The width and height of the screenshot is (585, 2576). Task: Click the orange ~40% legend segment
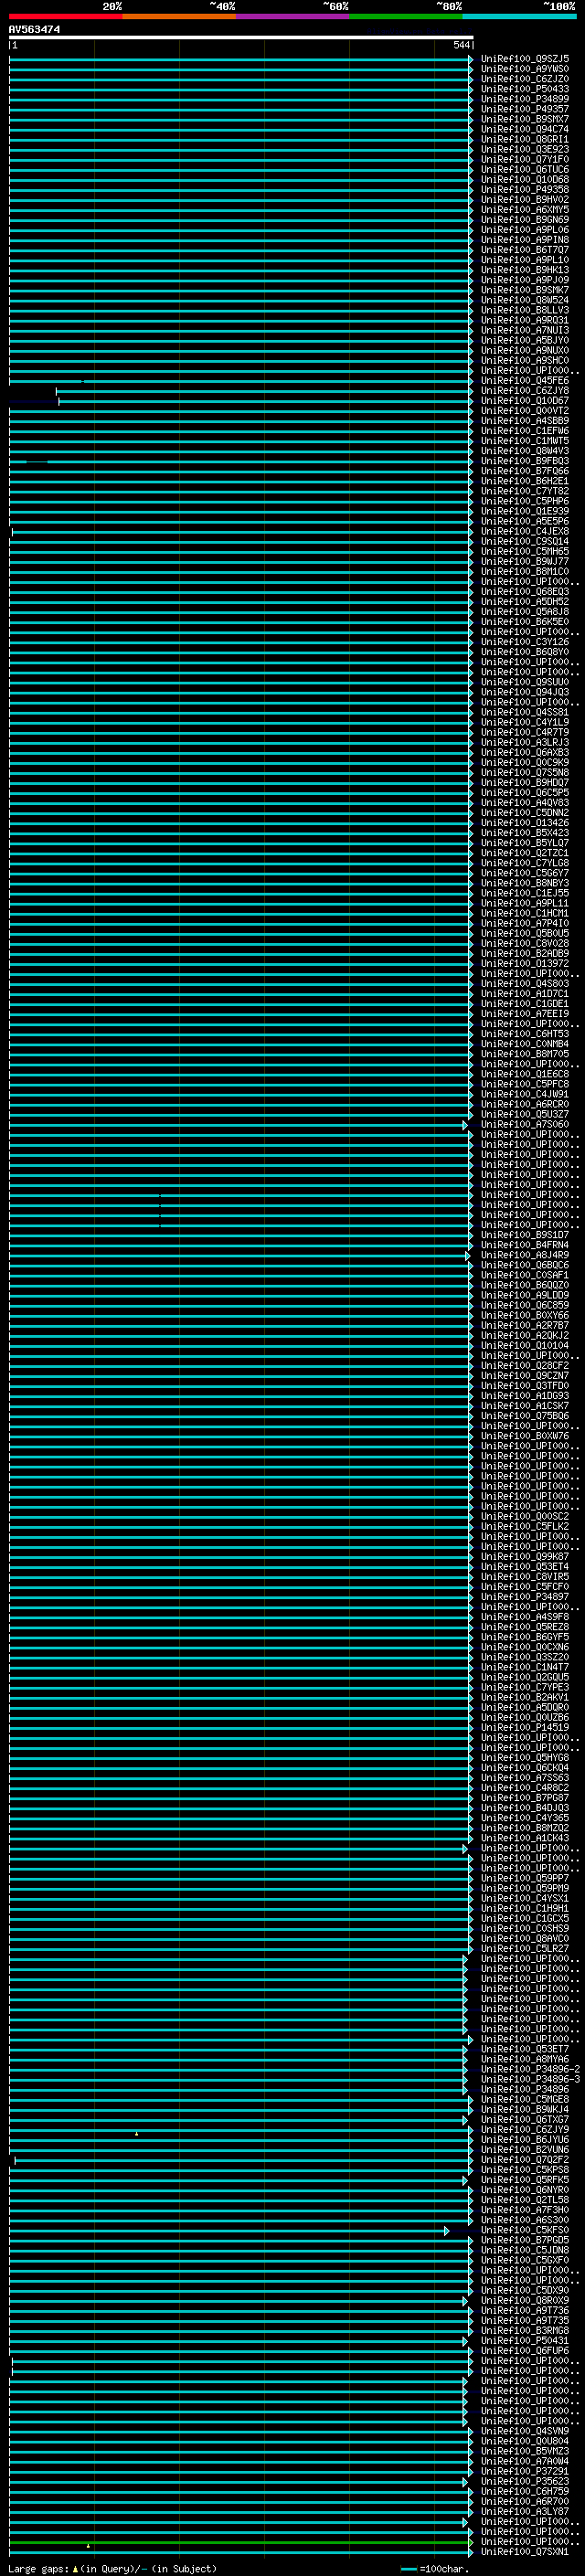[179, 16]
